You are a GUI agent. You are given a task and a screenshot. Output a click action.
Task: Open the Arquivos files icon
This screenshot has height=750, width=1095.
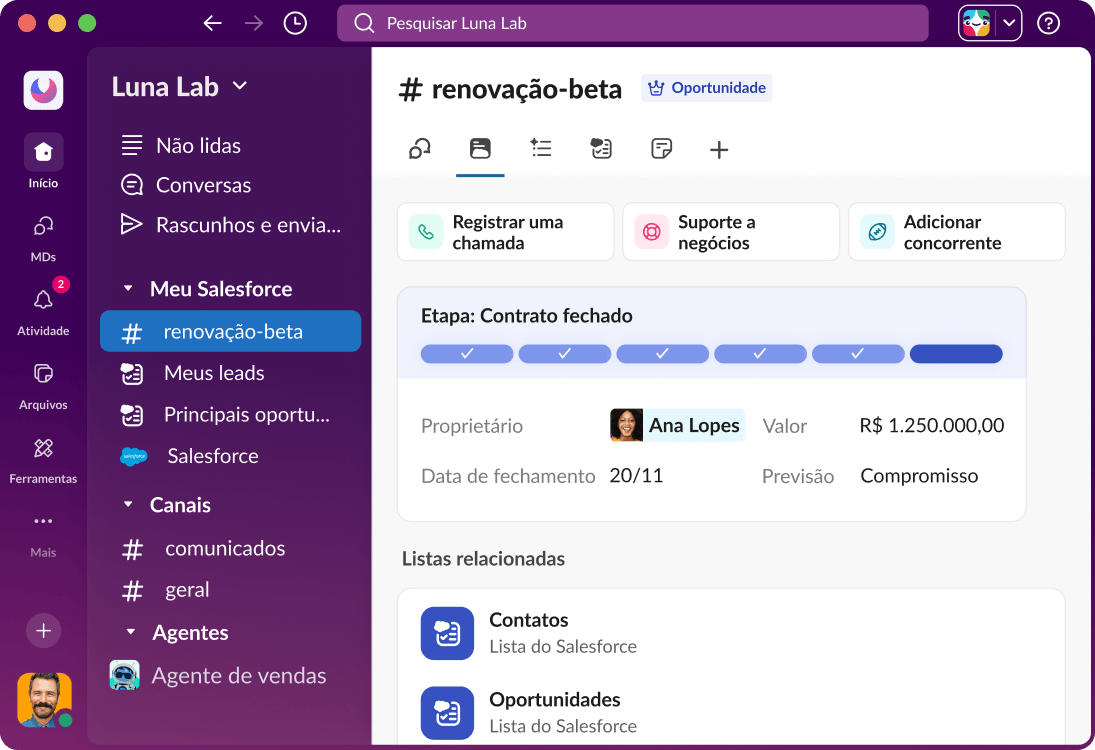(42, 374)
